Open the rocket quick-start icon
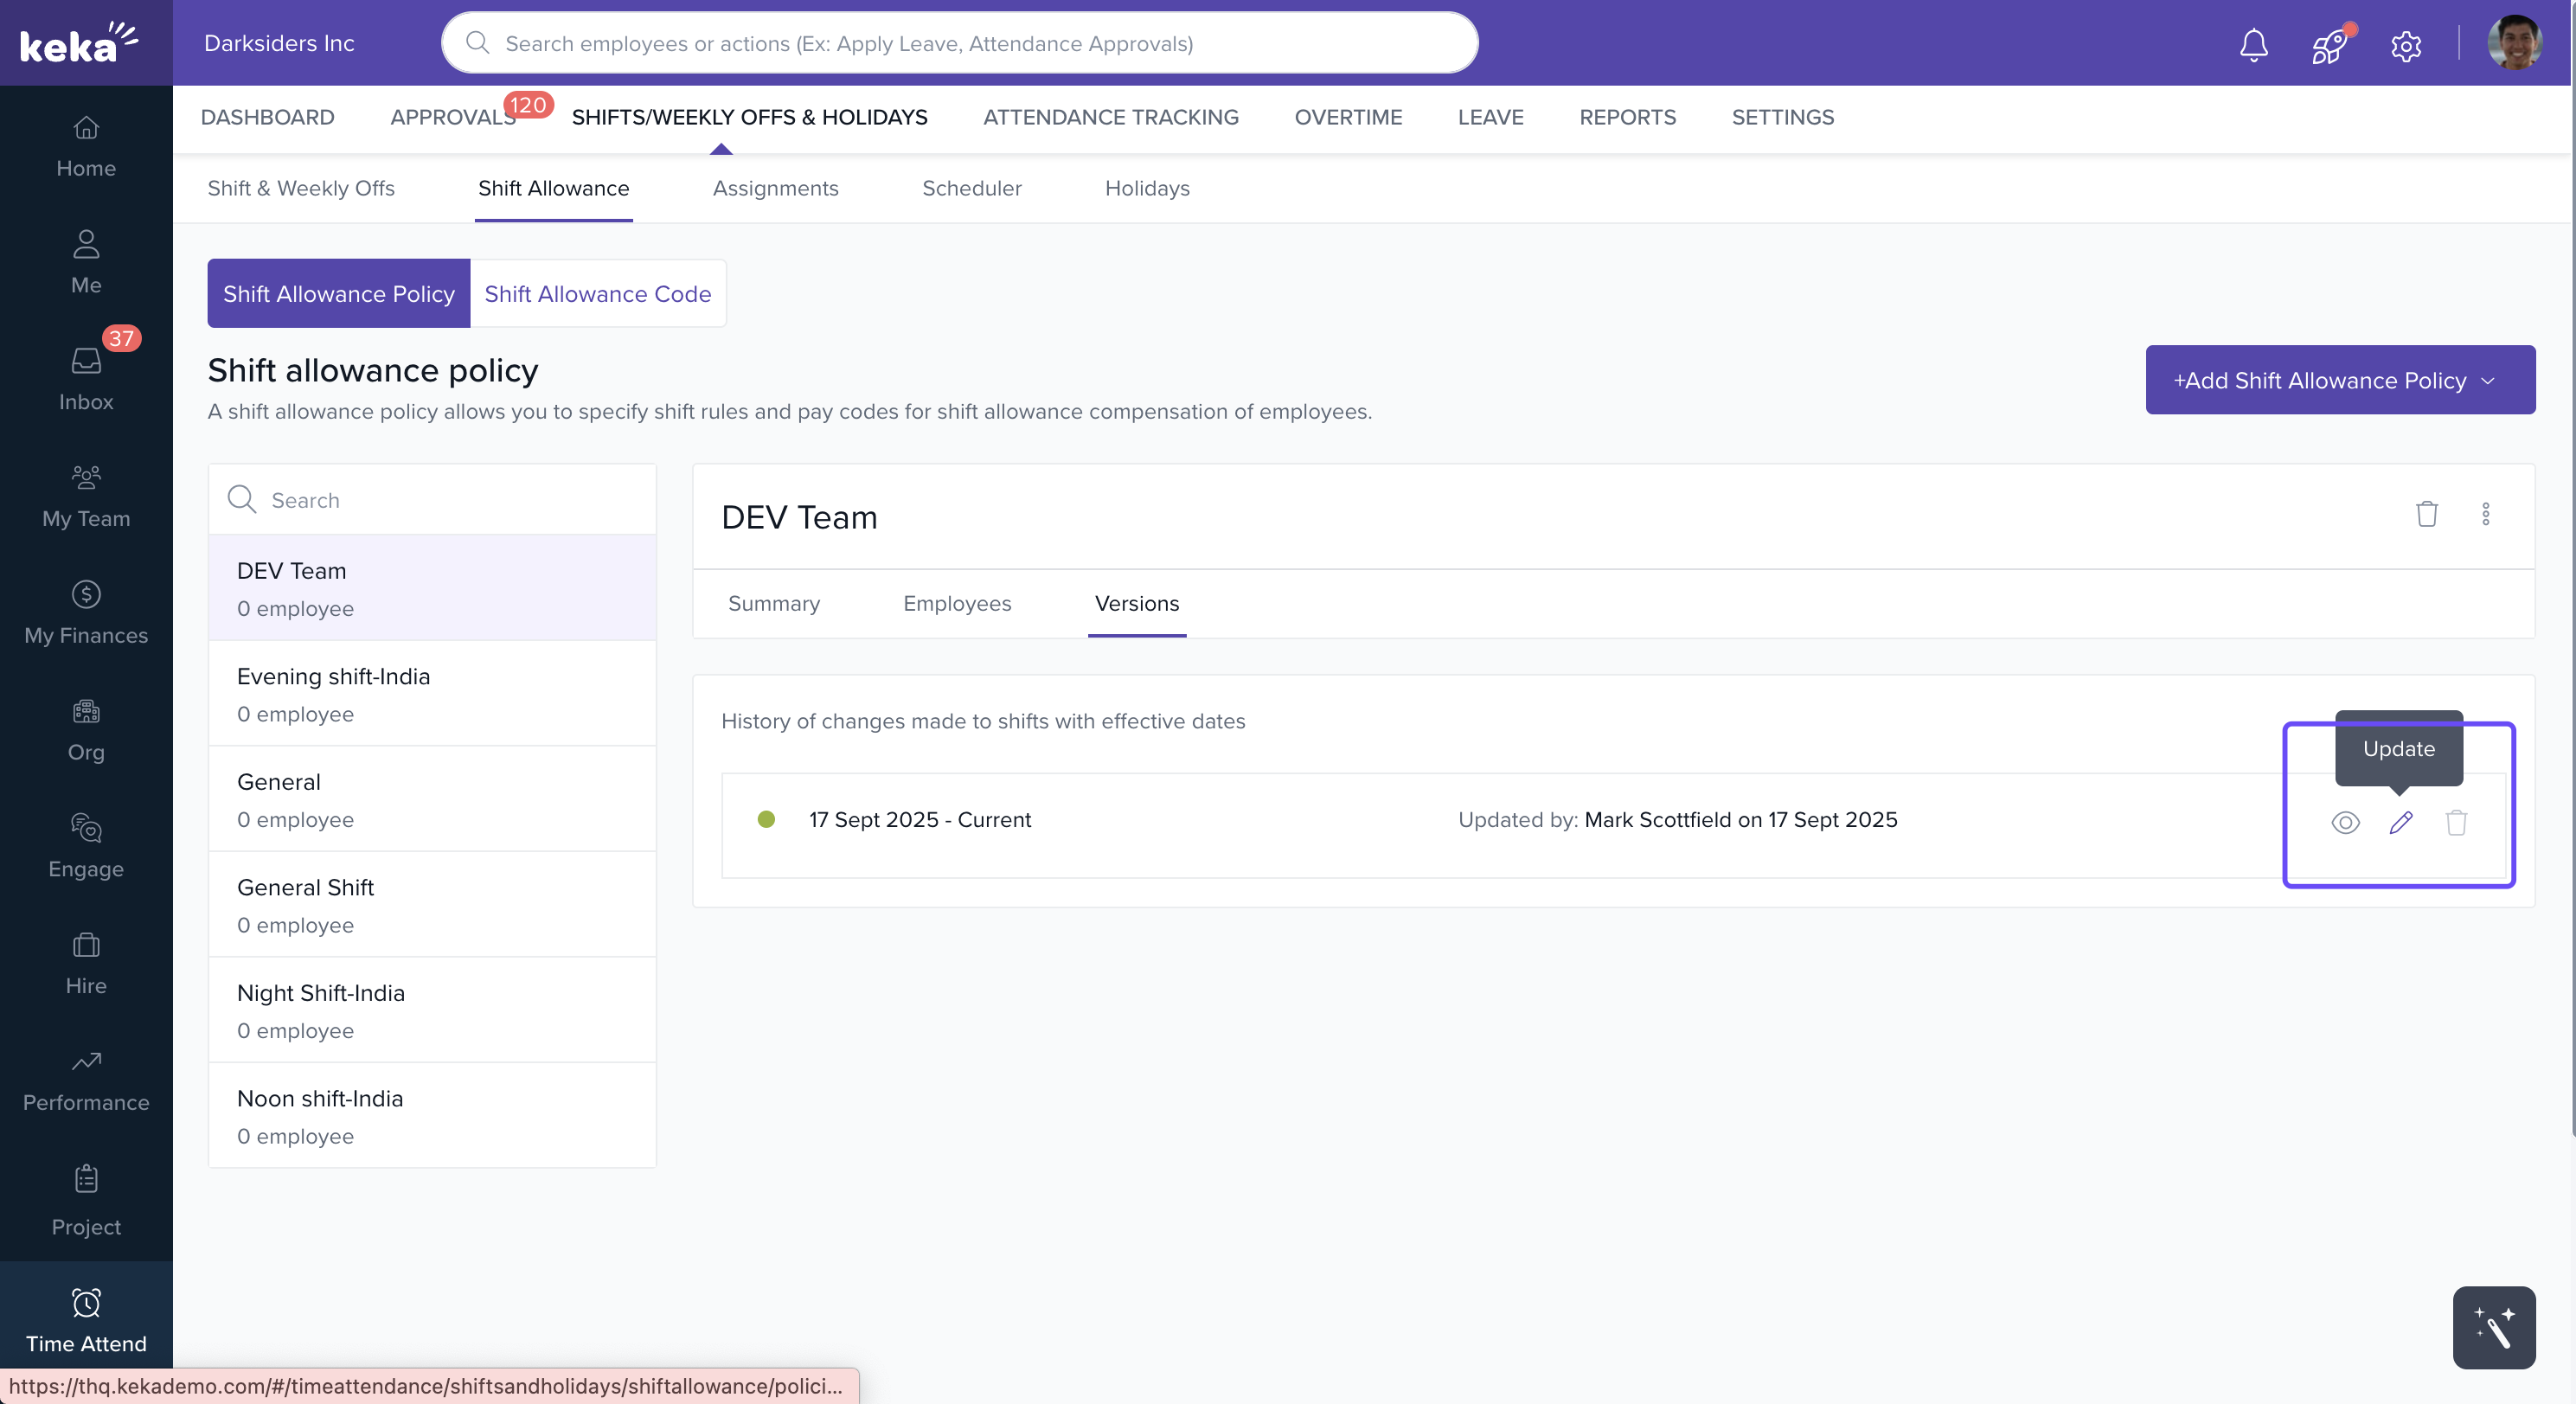 pyautogui.click(x=2329, y=45)
